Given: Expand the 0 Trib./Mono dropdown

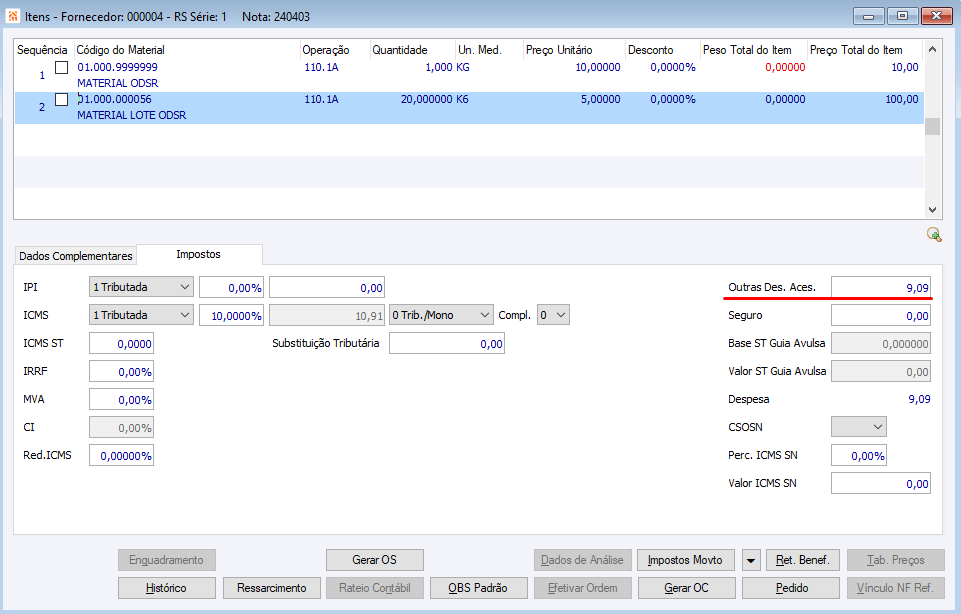Looking at the screenshot, I should pyautogui.click(x=441, y=315).
